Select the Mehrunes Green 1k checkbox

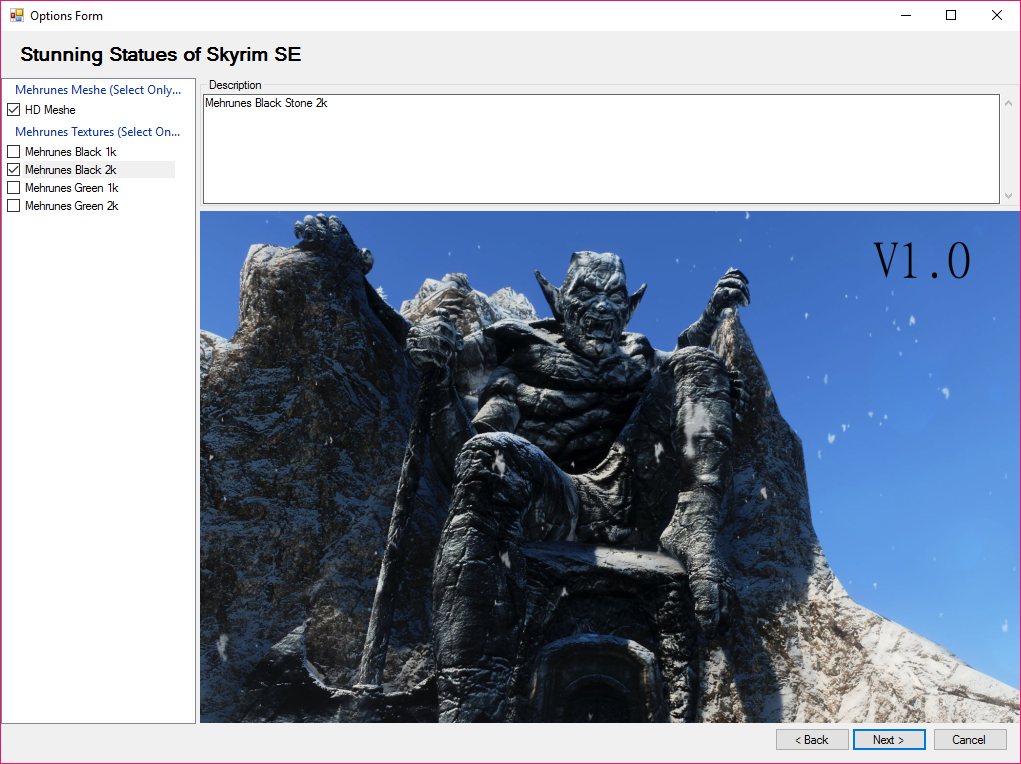coord(14,188)
